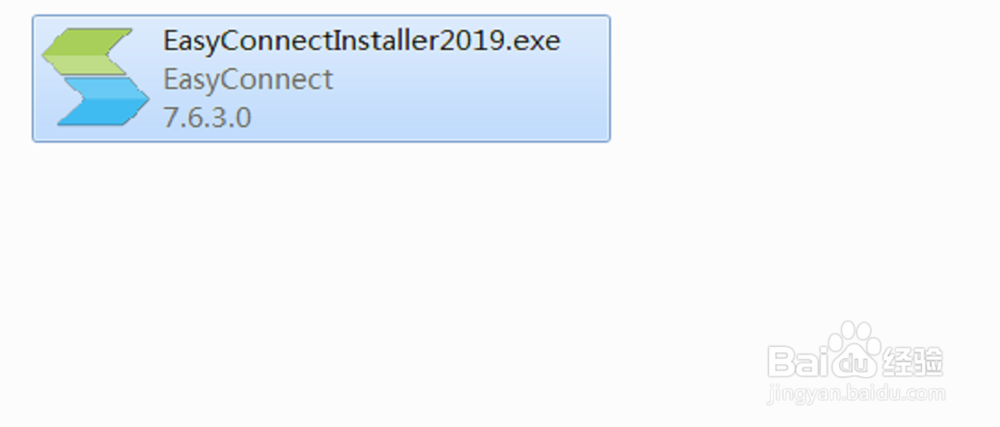Select the EasyConnectInstaller2019.exe file name
Screen dimensions: 1000x427
pos(362,41)
